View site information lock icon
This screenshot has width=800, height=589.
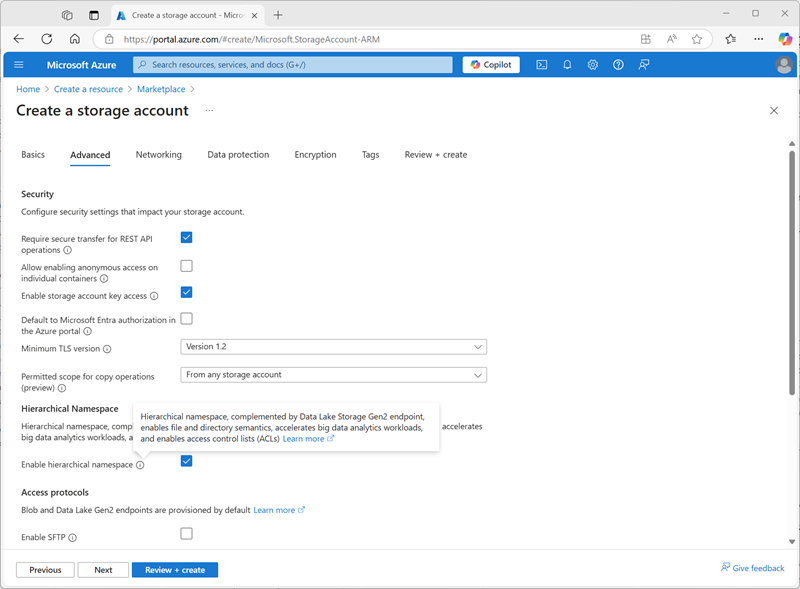click(109, 39)
